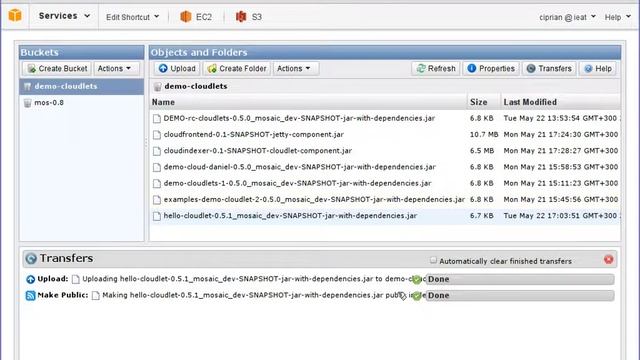Click the Make Public feed icon

coord(31,296)
